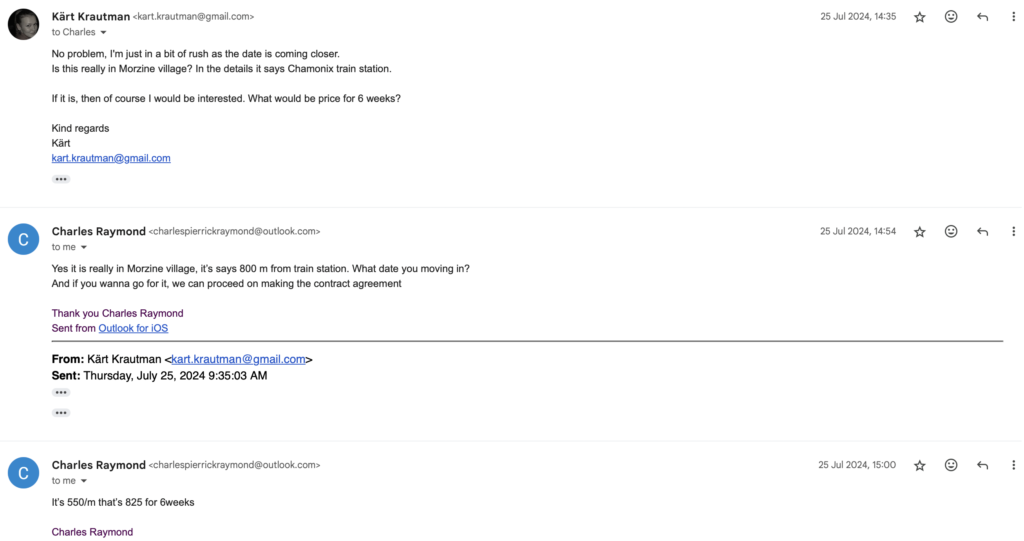Click Charles Raymond's avatar in 14:54 email
The width and height of the screenshot is (1024, 541).
click(23, 239)
